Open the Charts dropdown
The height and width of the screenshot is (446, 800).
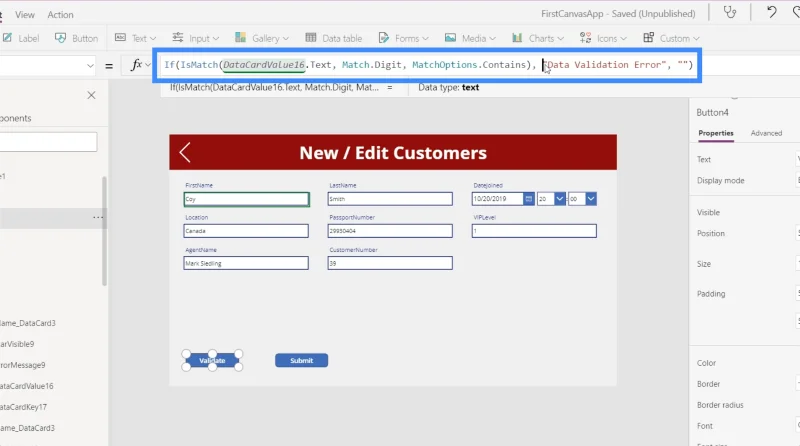(x=538, y=38)
